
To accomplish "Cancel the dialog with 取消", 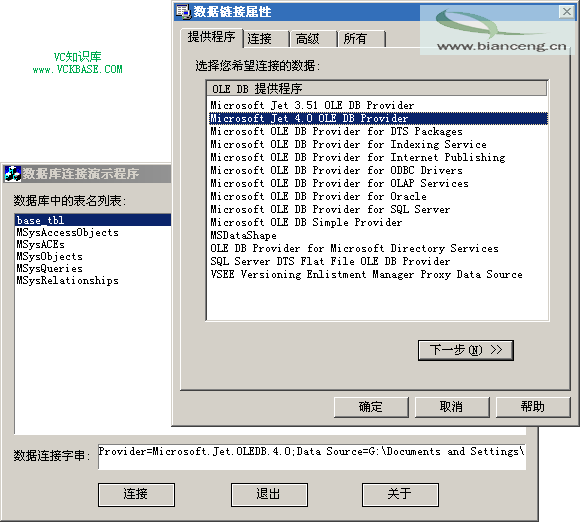I will pyautogui.click(x=452, y=407).
